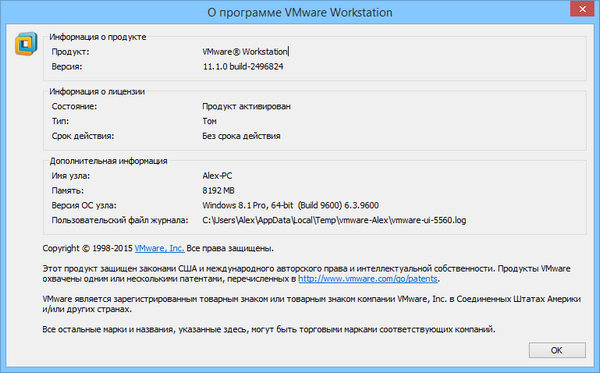Screen dimensions: 600x373
Task: Click the dialog title 'О программе VMware Workstation'
Action: (x=300, y=13)
